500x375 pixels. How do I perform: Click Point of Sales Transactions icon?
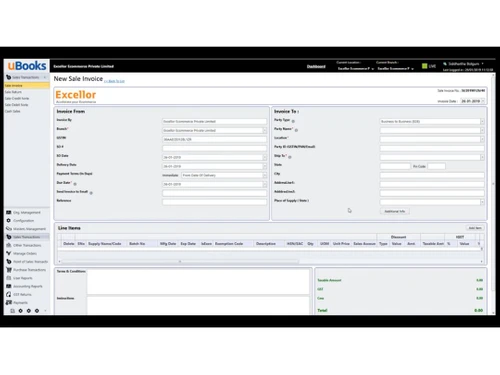9,261
